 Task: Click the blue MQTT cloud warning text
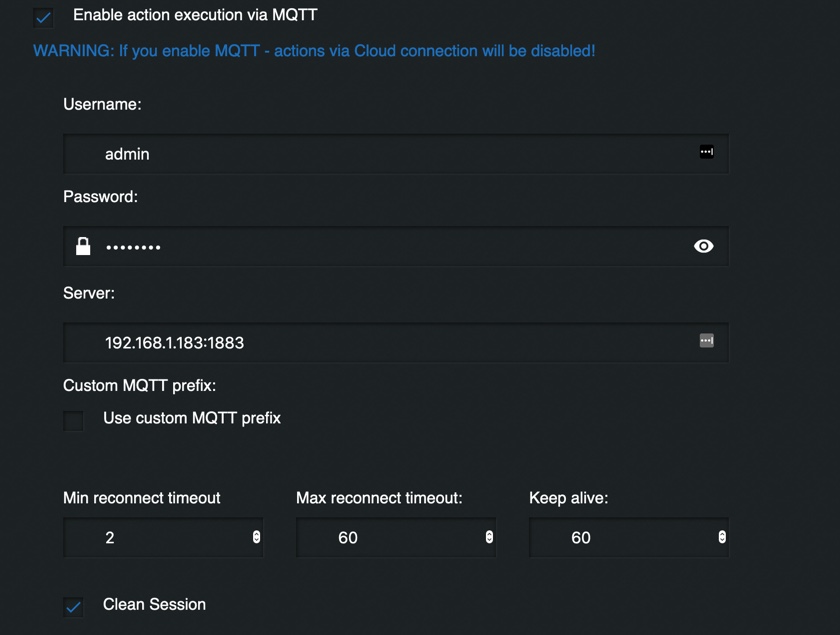314,51
